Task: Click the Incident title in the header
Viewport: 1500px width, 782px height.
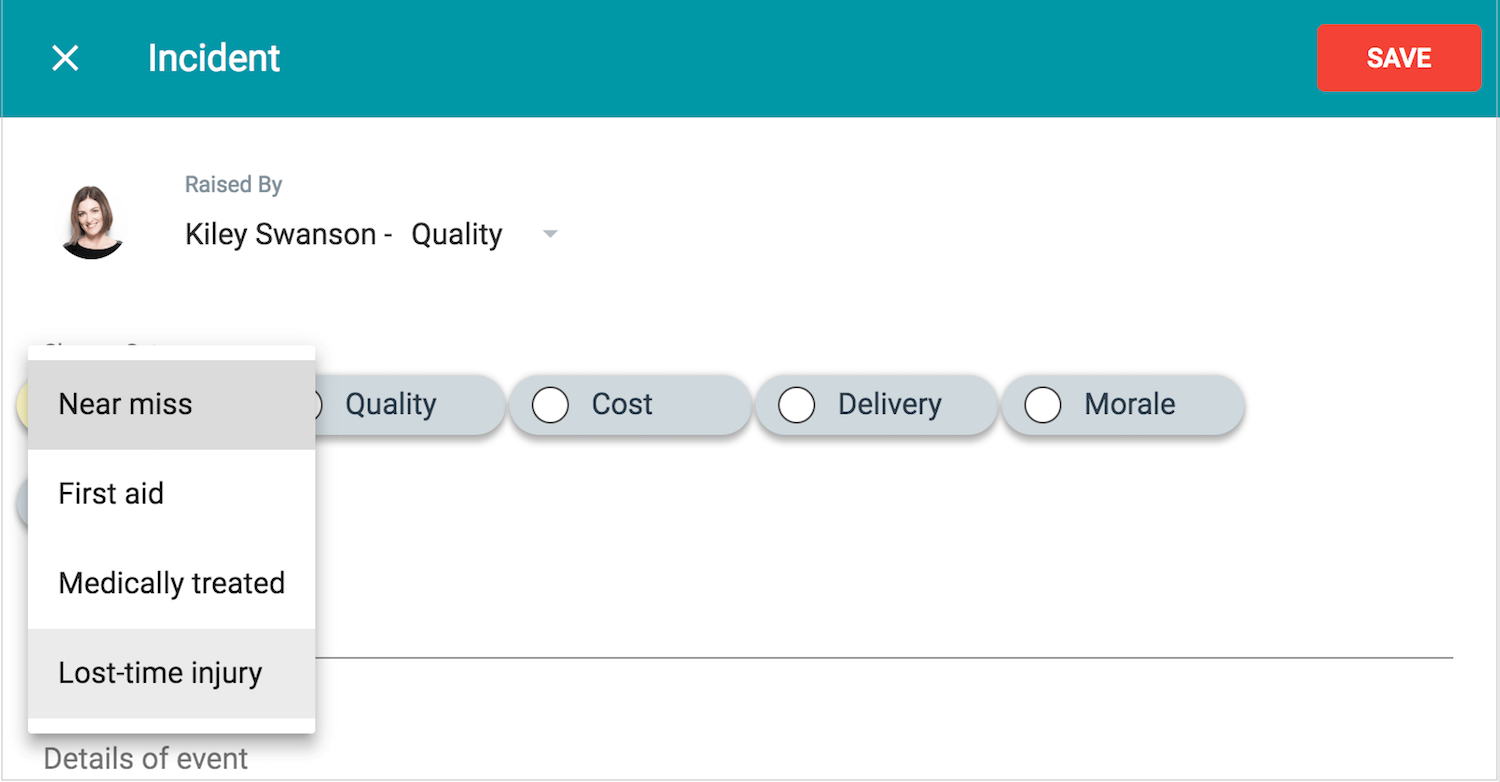Action: (x=214, y=58)
